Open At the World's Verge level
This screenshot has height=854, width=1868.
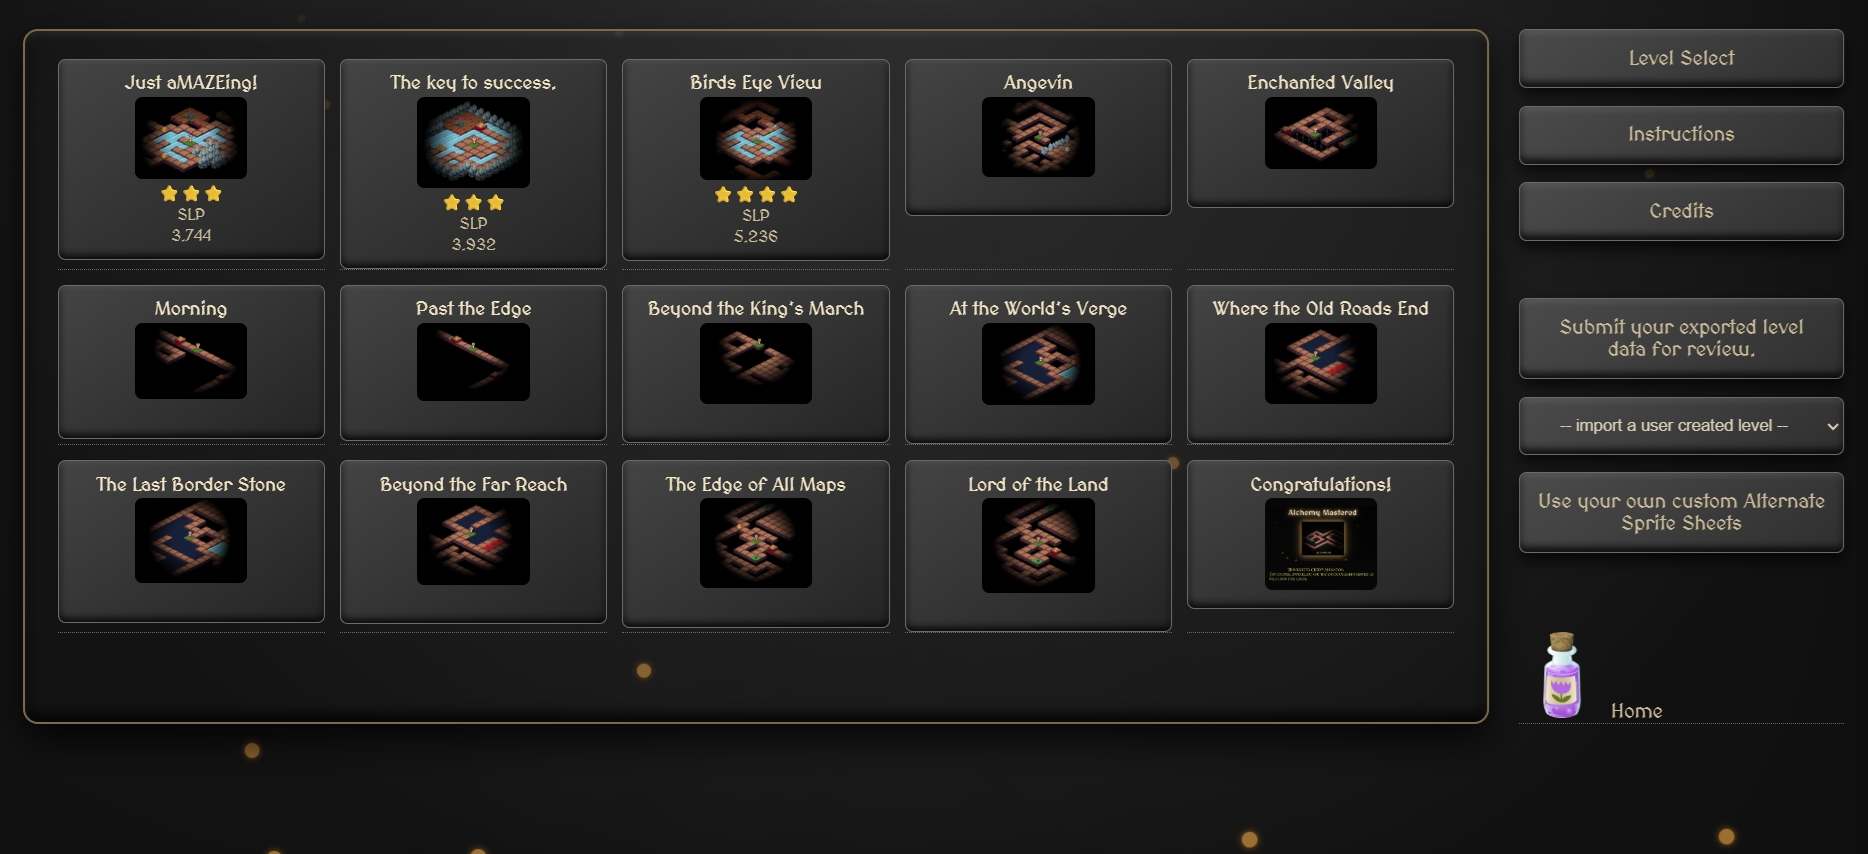1038,364
